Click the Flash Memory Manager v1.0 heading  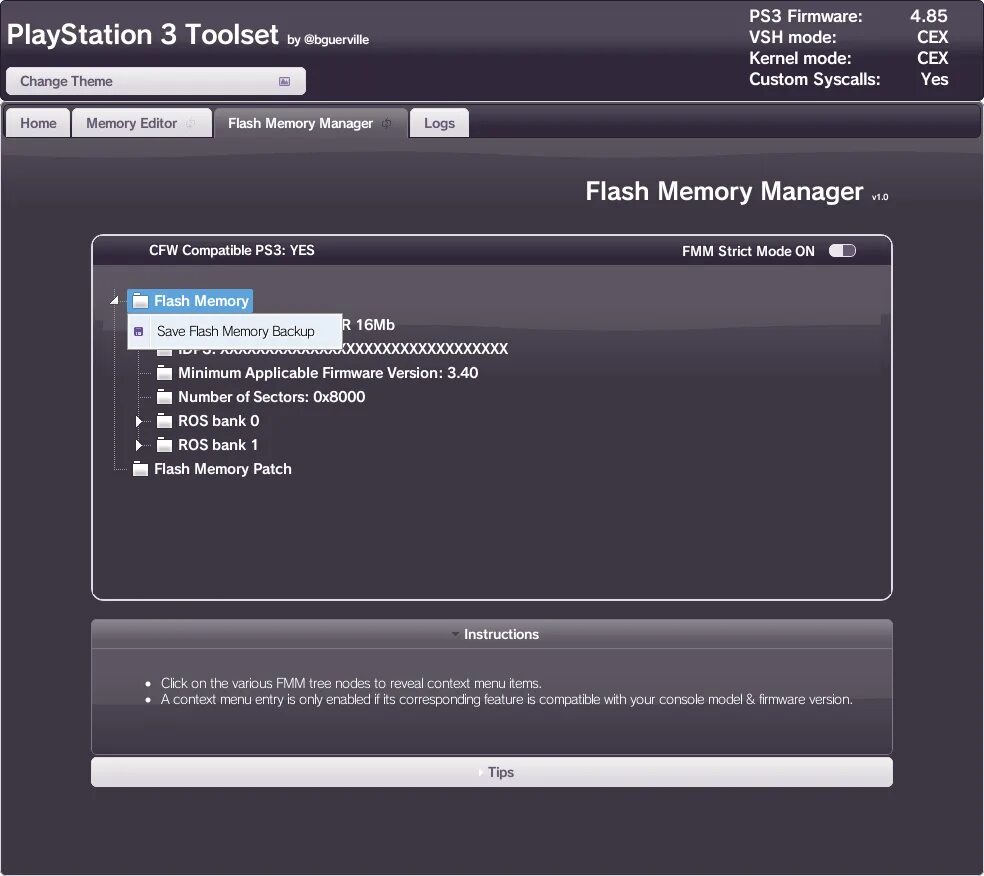point(737,191)
